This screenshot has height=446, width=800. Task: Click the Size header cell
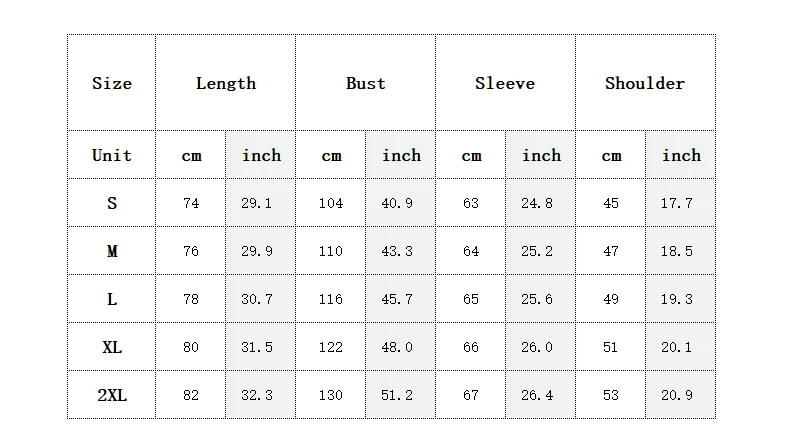[112, 83]
